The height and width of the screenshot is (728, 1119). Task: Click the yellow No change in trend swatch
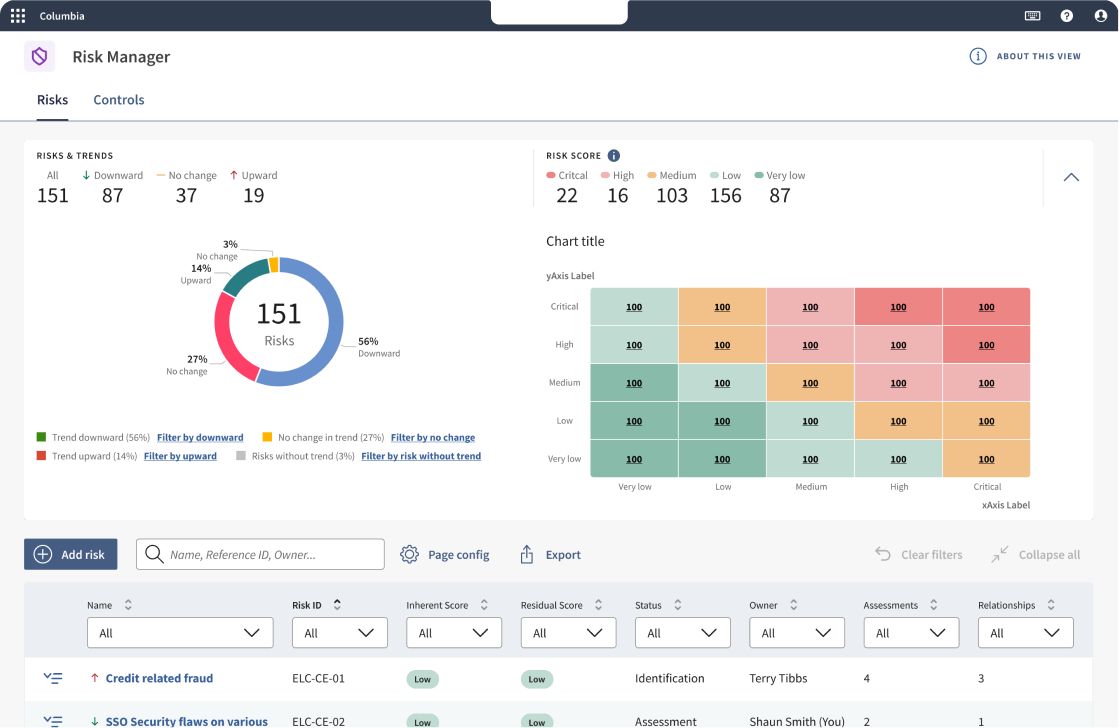point(268,437)
